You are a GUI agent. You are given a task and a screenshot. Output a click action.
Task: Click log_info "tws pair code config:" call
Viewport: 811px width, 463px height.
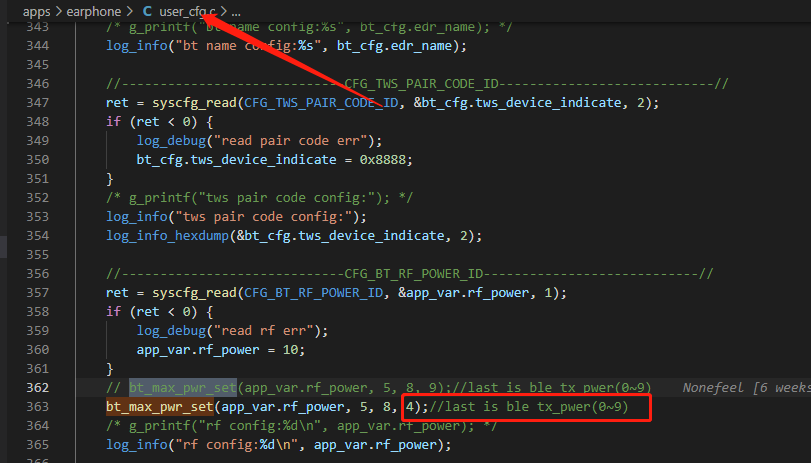click(x=236, y=216)
